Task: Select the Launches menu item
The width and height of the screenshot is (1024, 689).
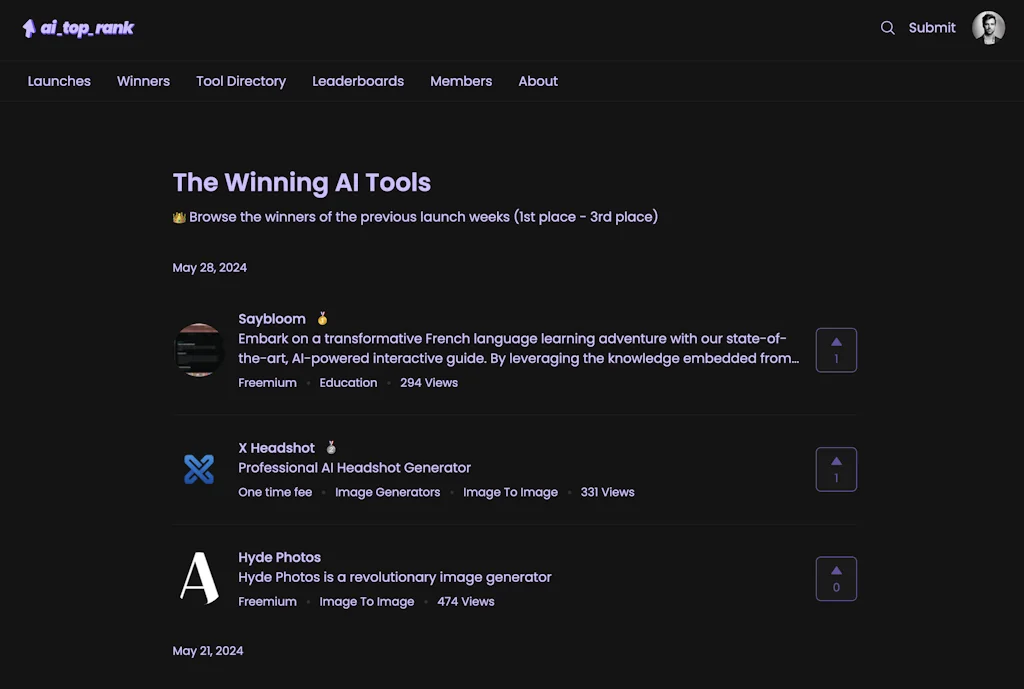Action: [59, 81]
